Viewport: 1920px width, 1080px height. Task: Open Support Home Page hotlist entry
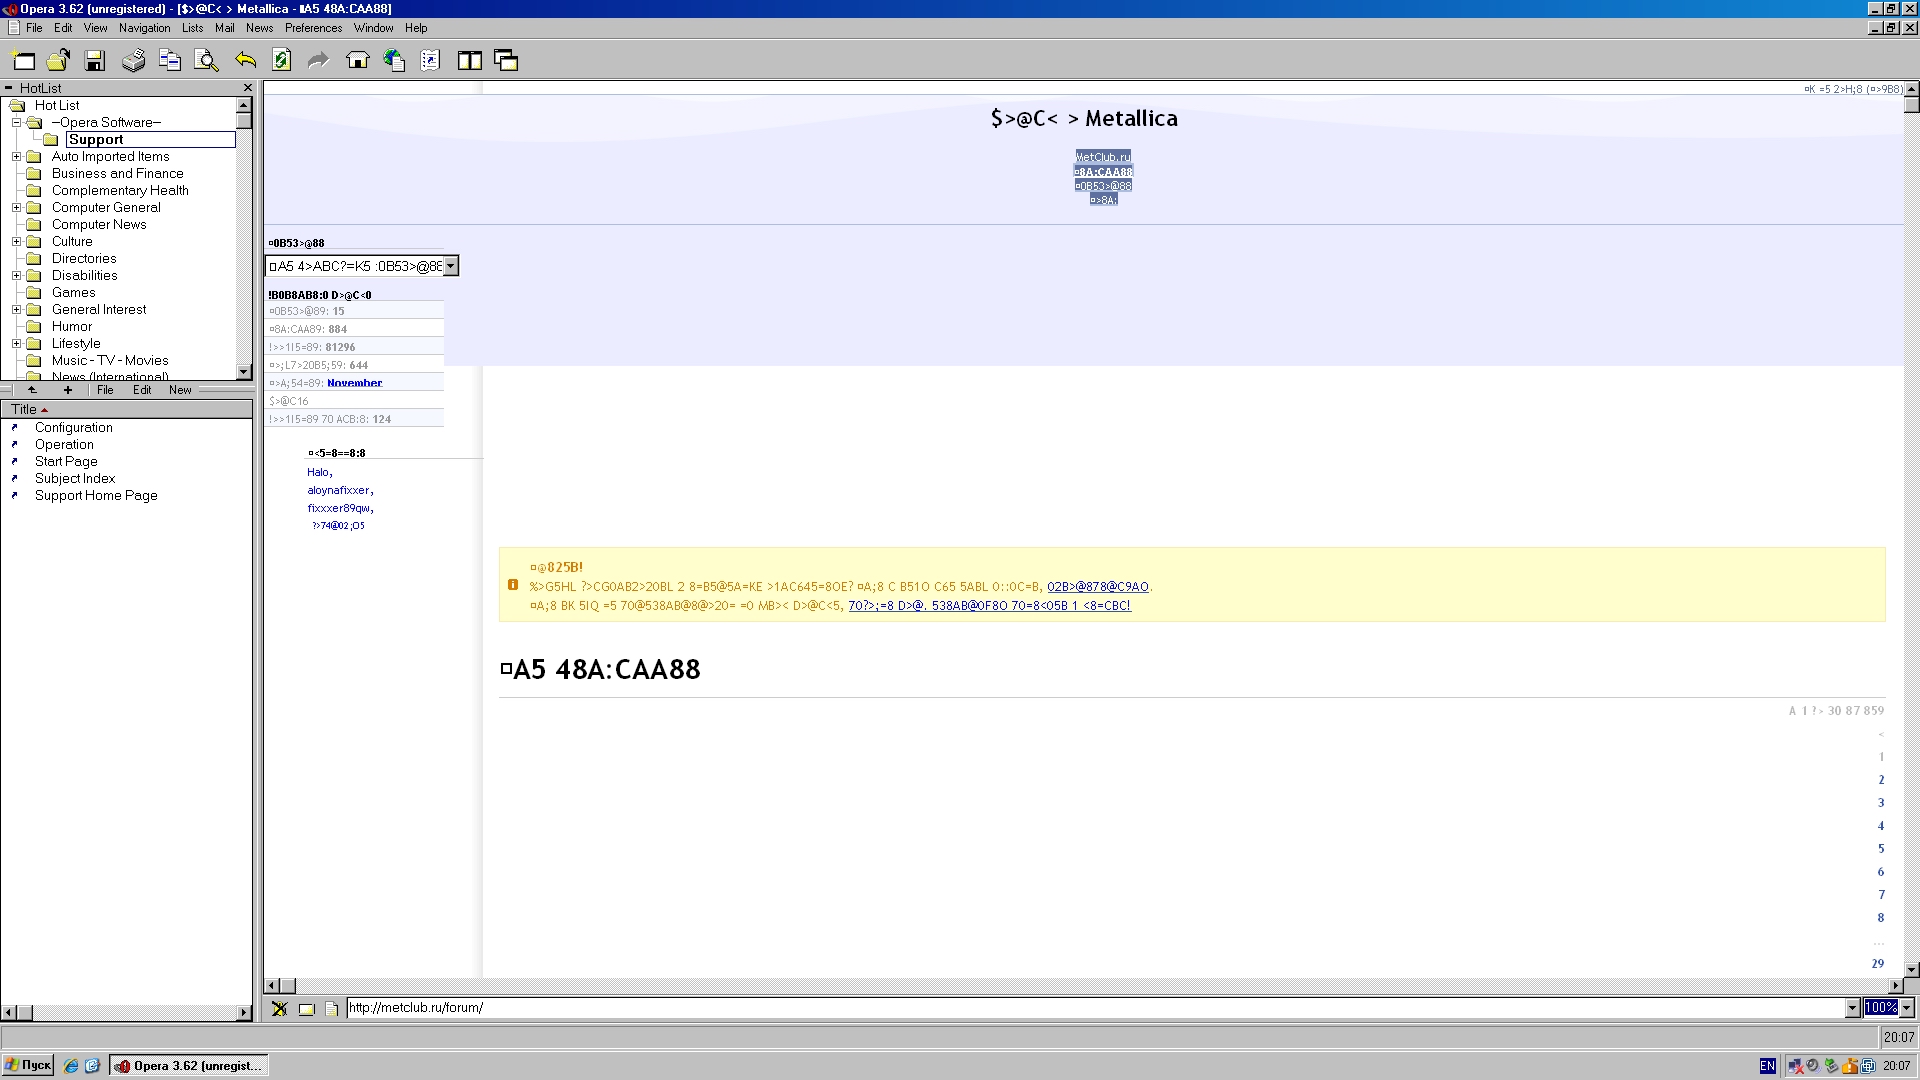pos(96,496)
